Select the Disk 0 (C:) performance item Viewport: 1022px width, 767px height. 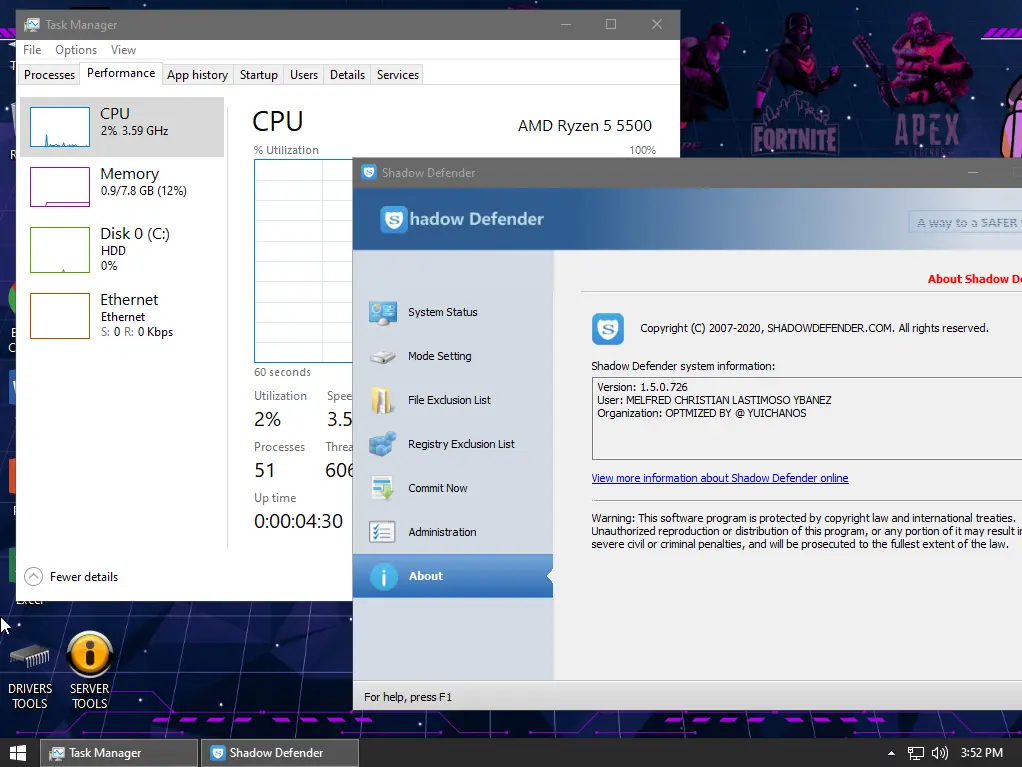pyautogui.click(x=122, y=250)
